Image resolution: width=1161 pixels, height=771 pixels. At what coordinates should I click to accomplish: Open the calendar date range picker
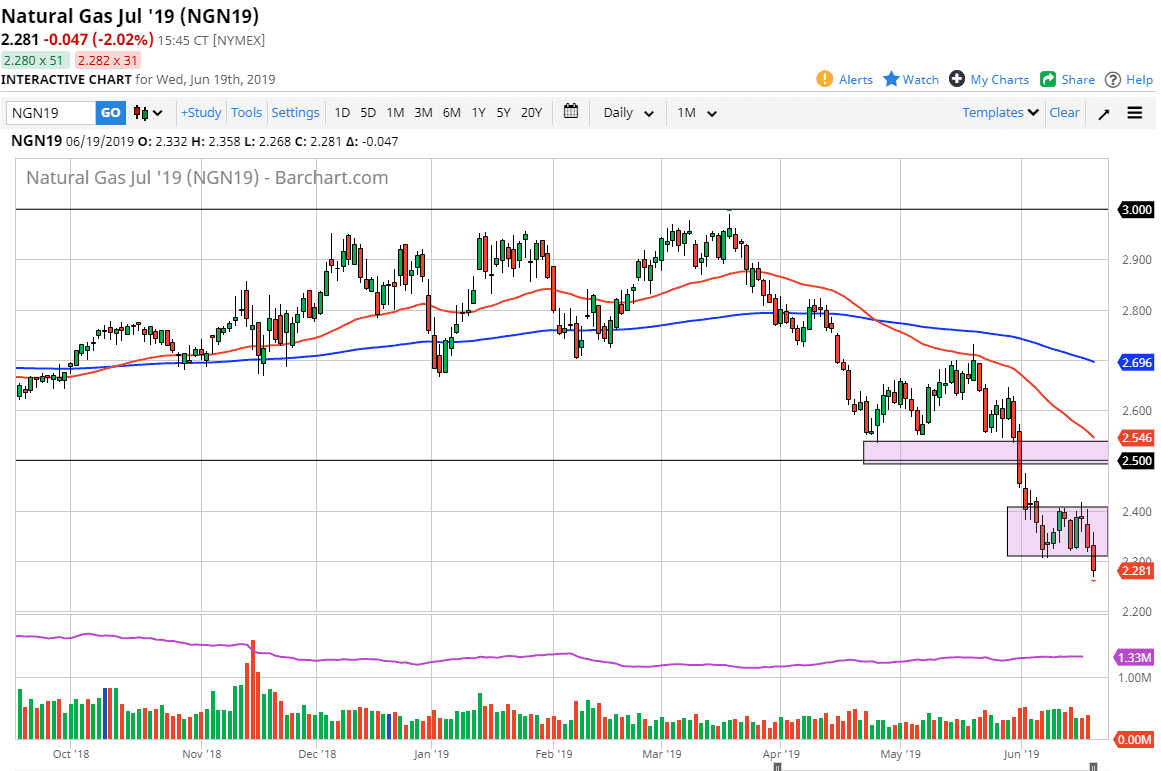tap(571, 112)
